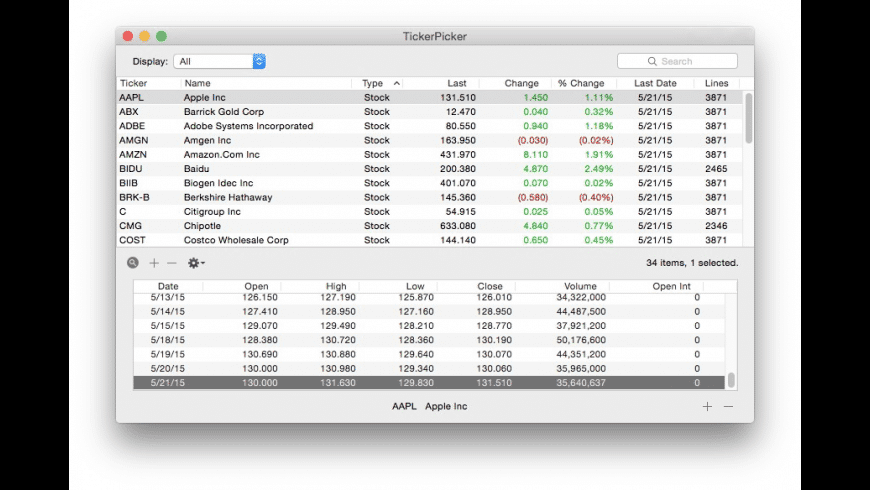Remove selected ticker with minus icon
This screenshot has height=490, width=870.
pos(172,263)
